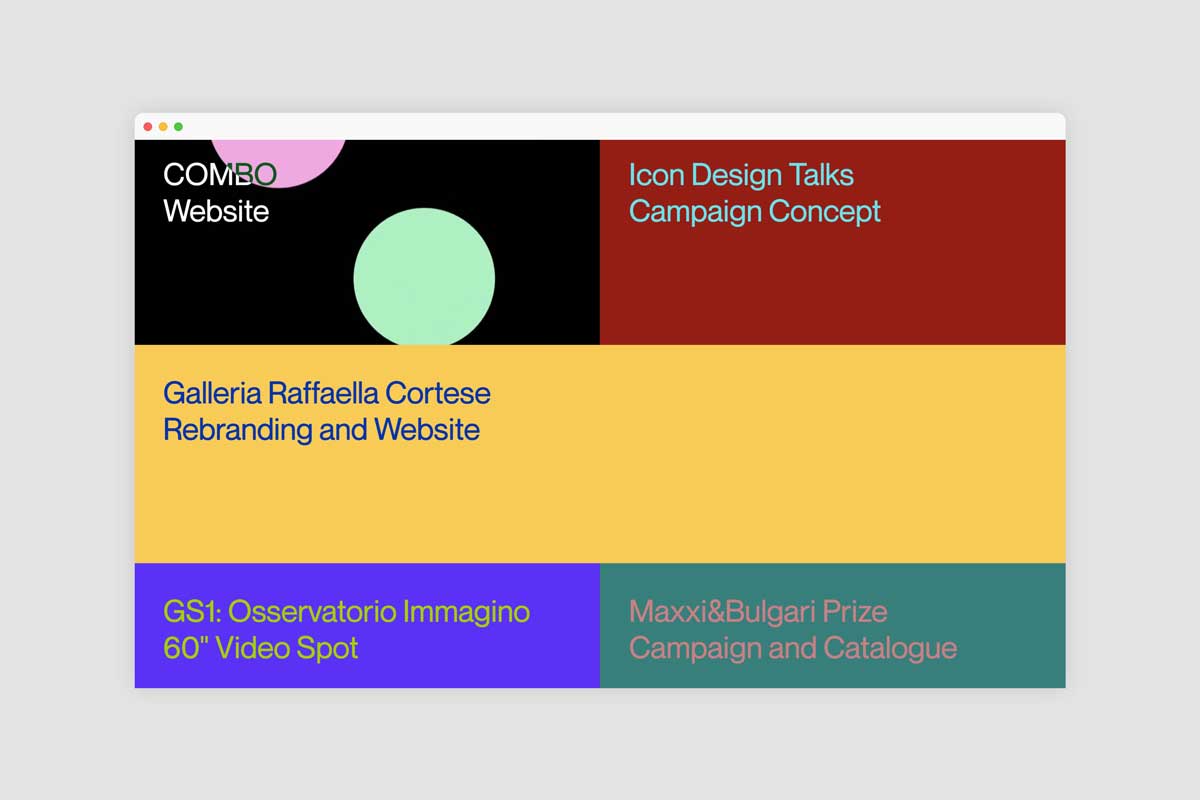Click the mint green circle in black tile
Screen dimensions: 1200x800
coord(424,277)
